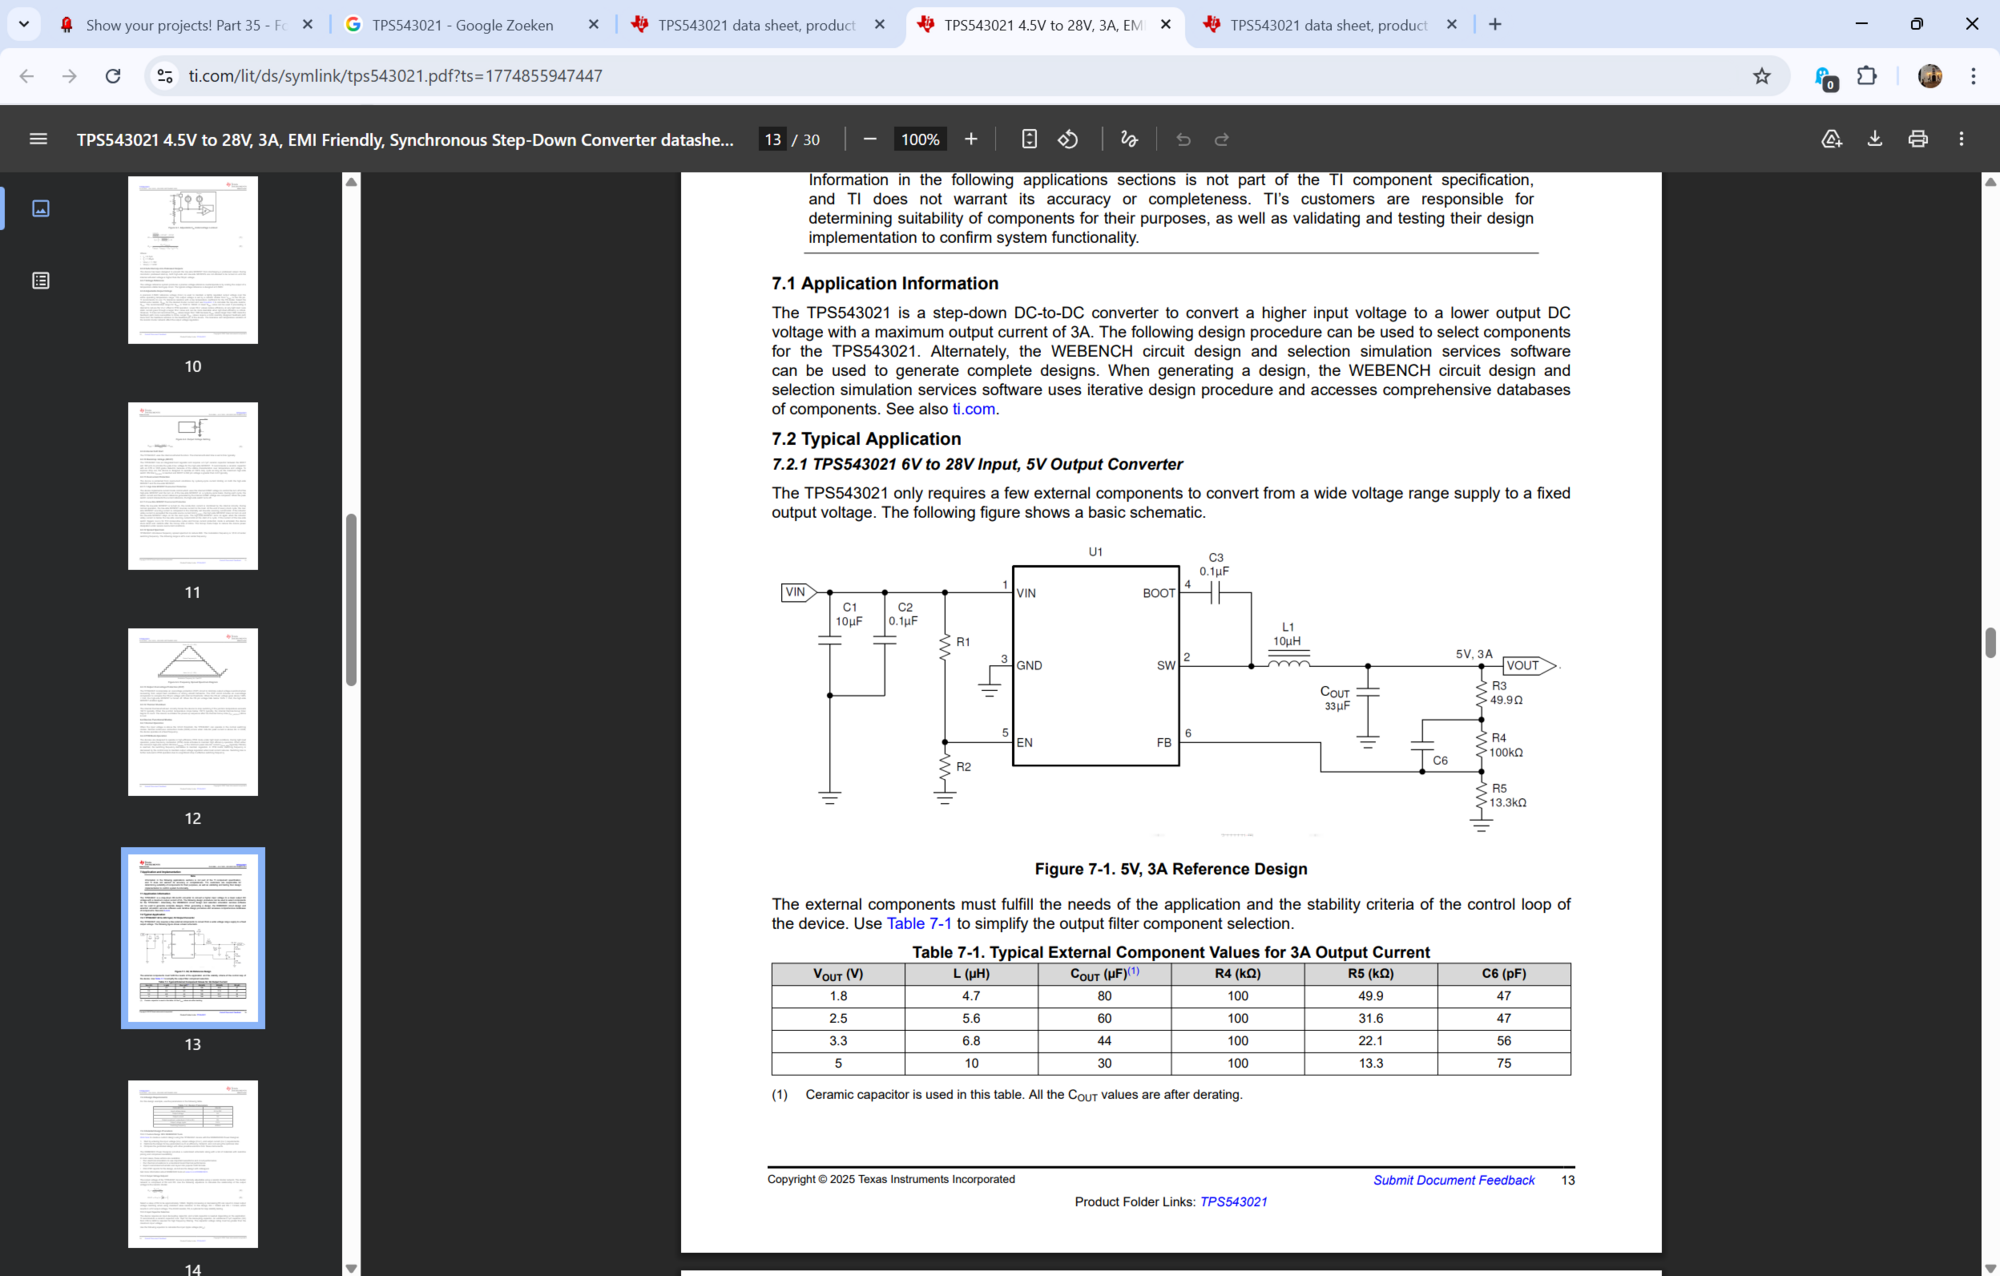
Task: Click the '7.2 Typical Application' heading
Action: click(x=866, y=439)
